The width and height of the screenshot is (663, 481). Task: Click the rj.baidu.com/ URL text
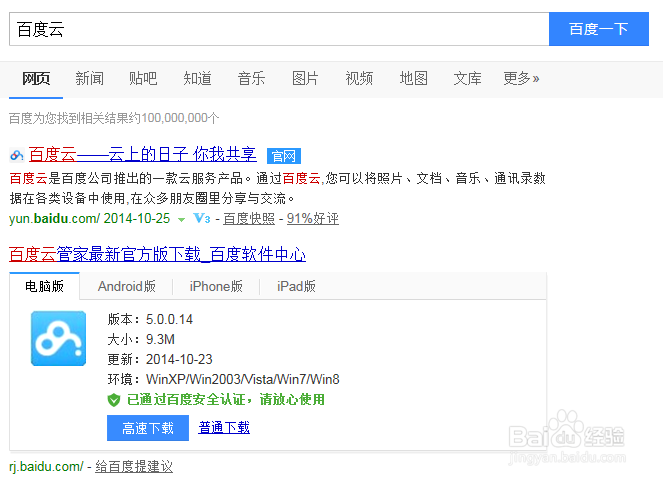[x=46, y=467]
